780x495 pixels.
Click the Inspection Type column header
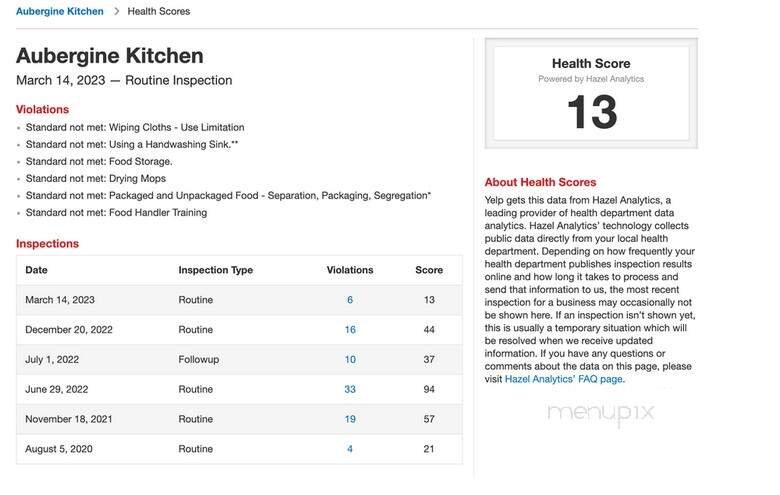[215, 270]
